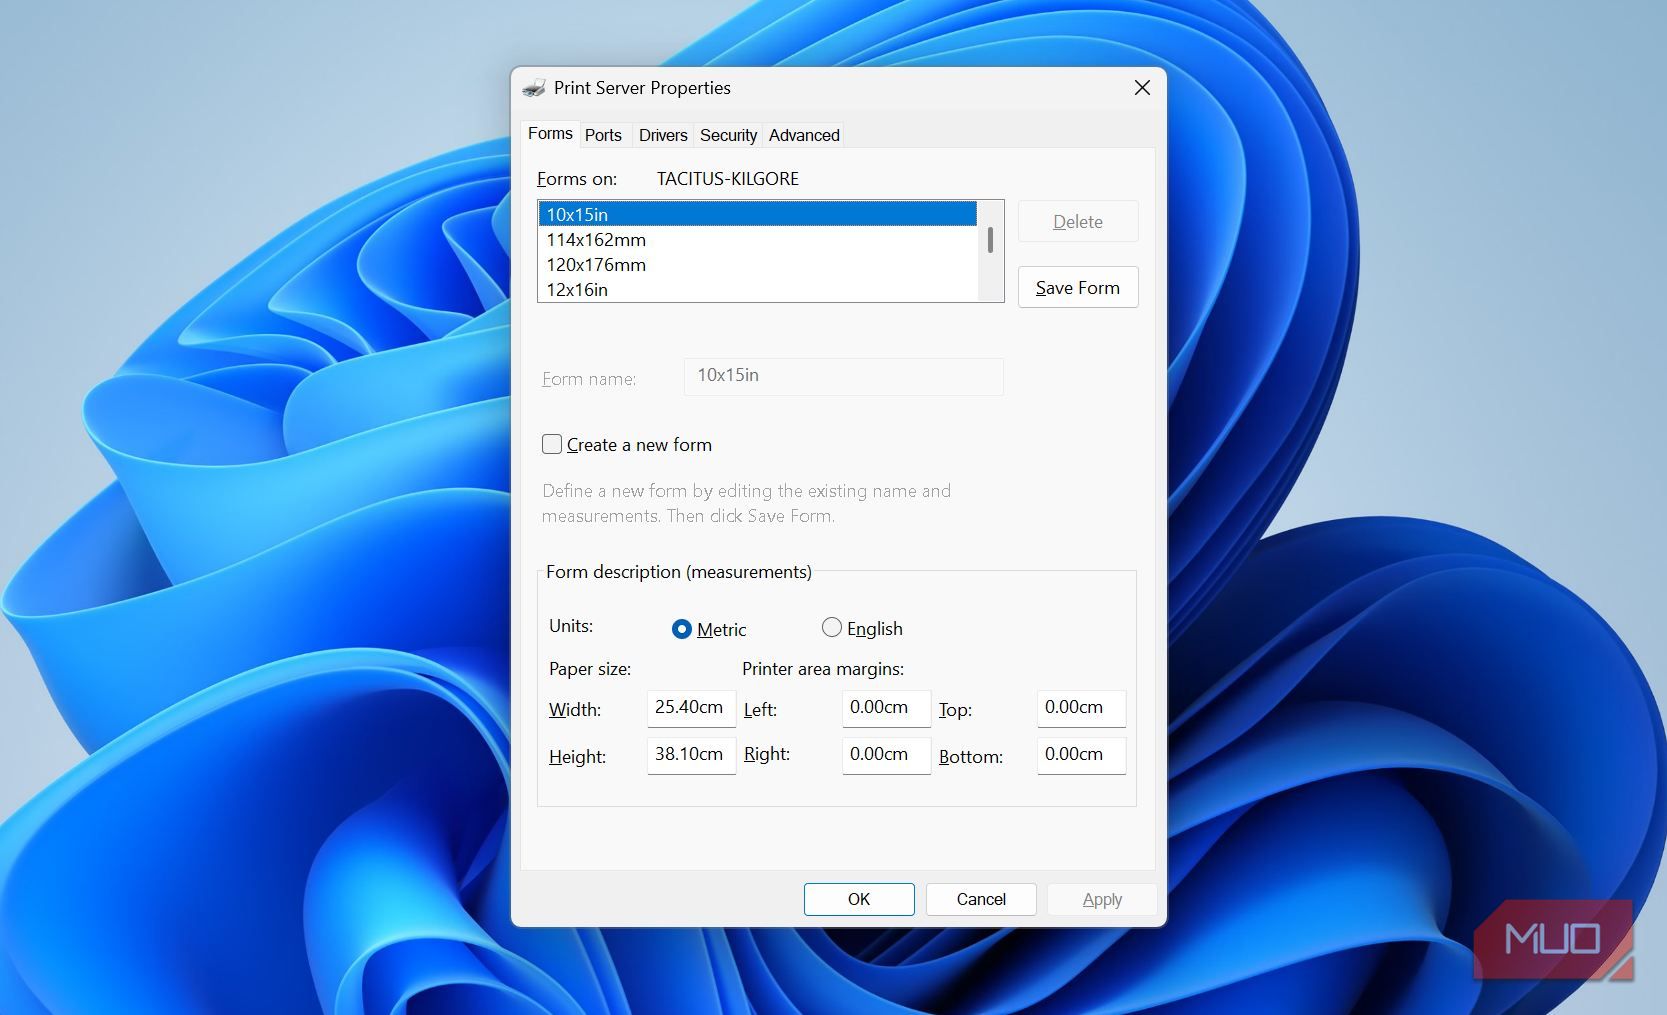Click the Bottom margin field
Screen dimensions: 1667x1015
(1081, 755)
